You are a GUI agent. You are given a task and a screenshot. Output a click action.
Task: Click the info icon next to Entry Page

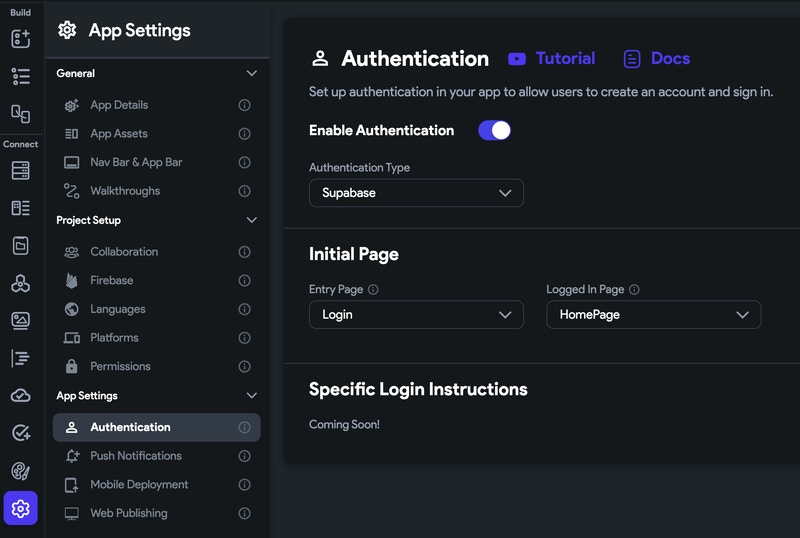373,289
